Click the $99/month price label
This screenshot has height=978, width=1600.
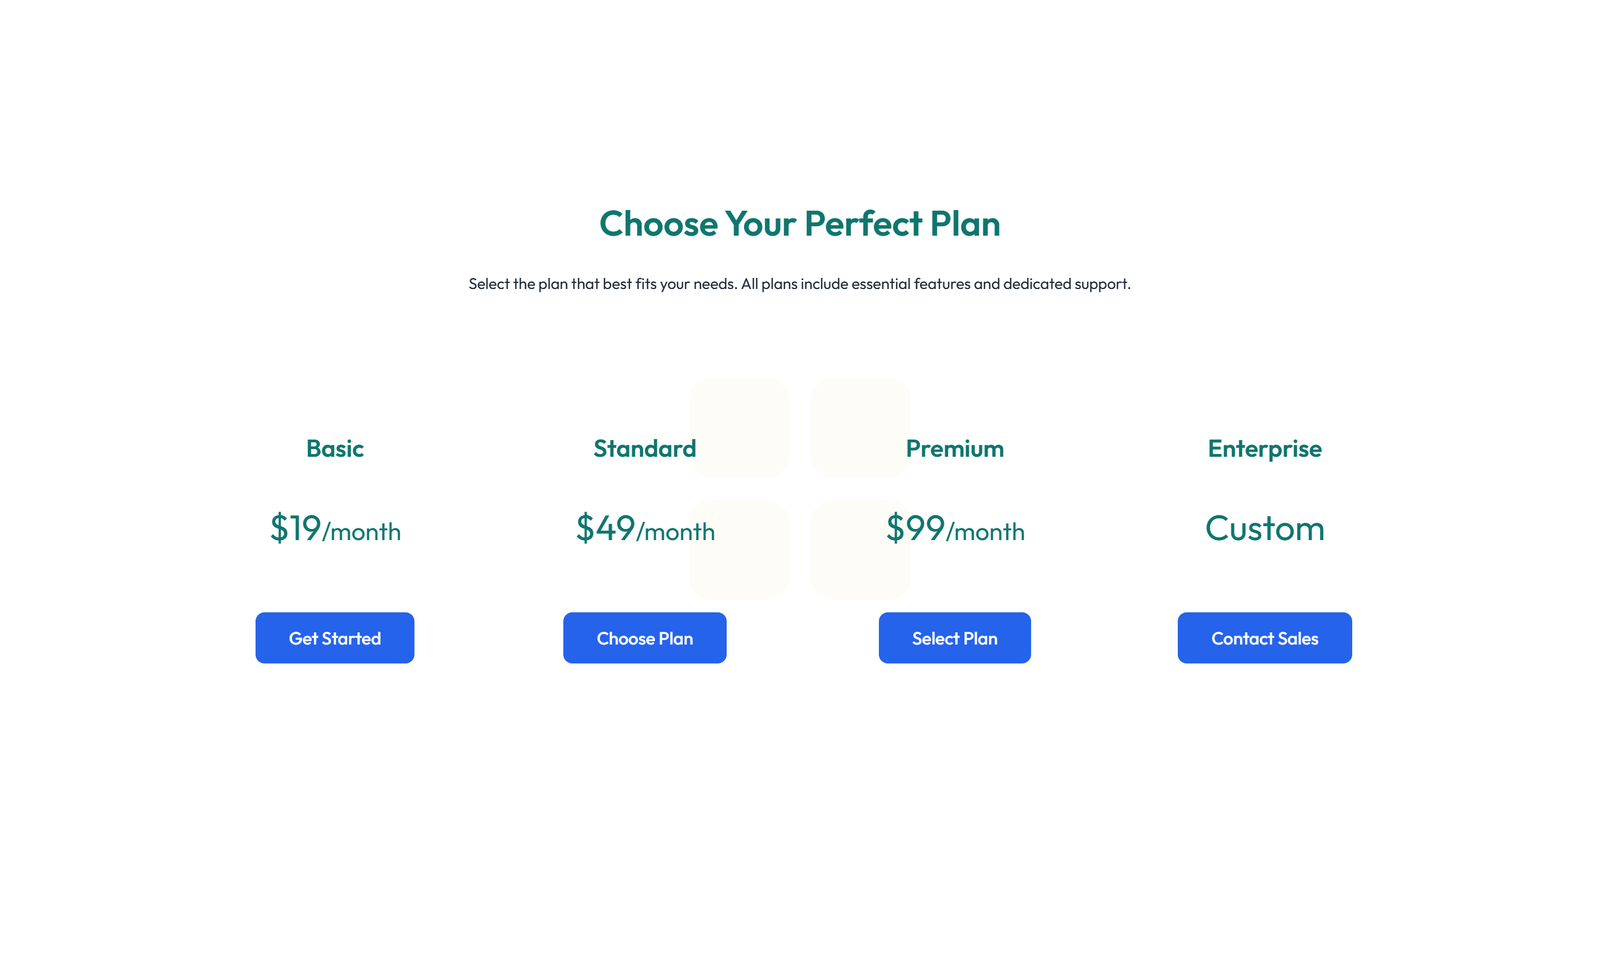(x=955, y=530)
